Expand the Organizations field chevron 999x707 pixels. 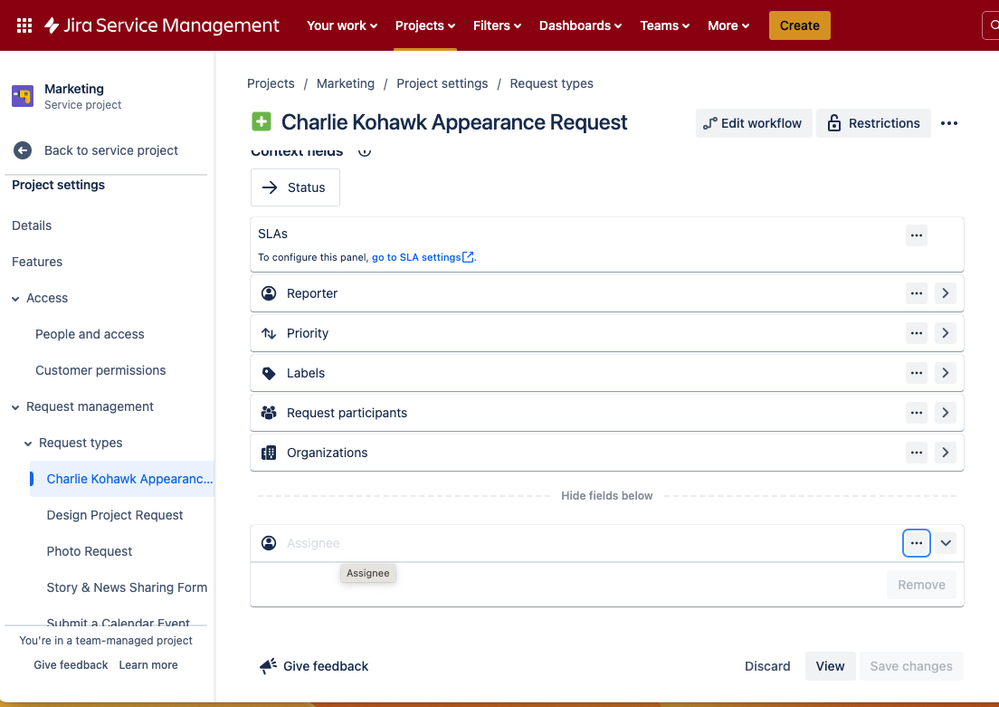coord(945,453)
